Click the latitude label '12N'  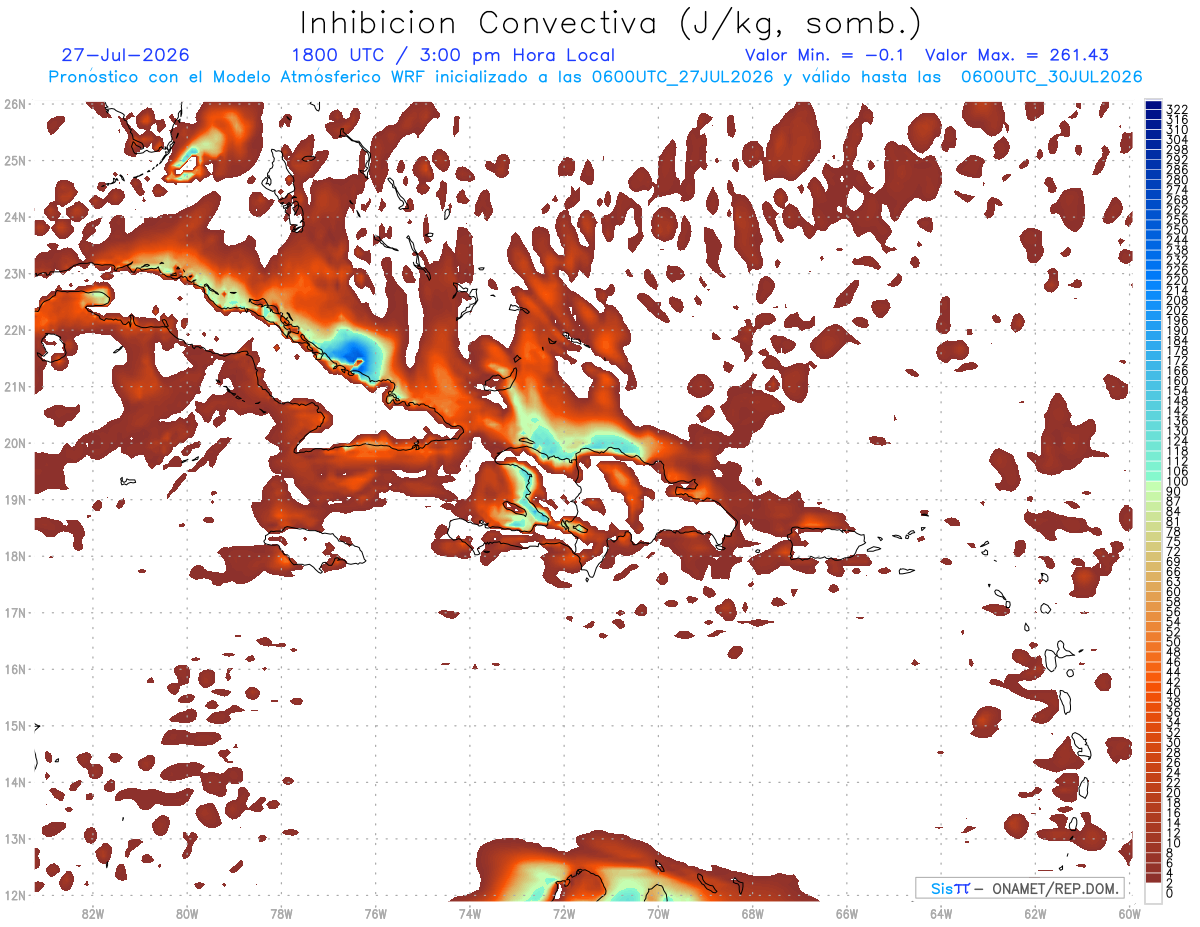(x=15, y=895)
